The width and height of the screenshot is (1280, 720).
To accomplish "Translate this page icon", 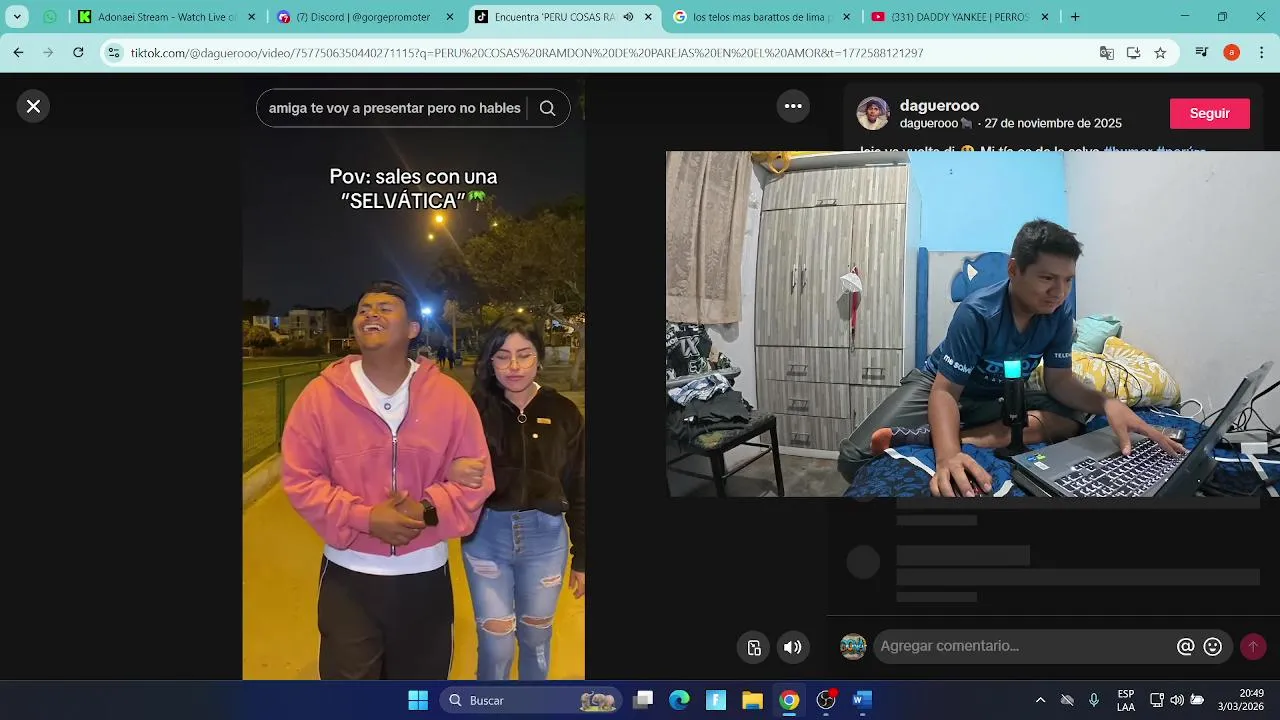I will coord(1107,53).
